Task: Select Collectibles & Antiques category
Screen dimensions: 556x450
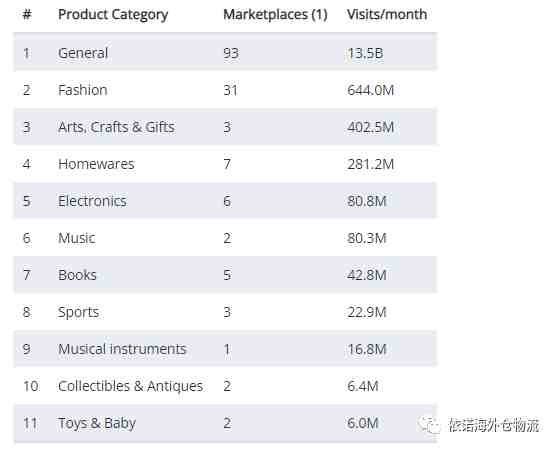Action: (x=130, y=386)
